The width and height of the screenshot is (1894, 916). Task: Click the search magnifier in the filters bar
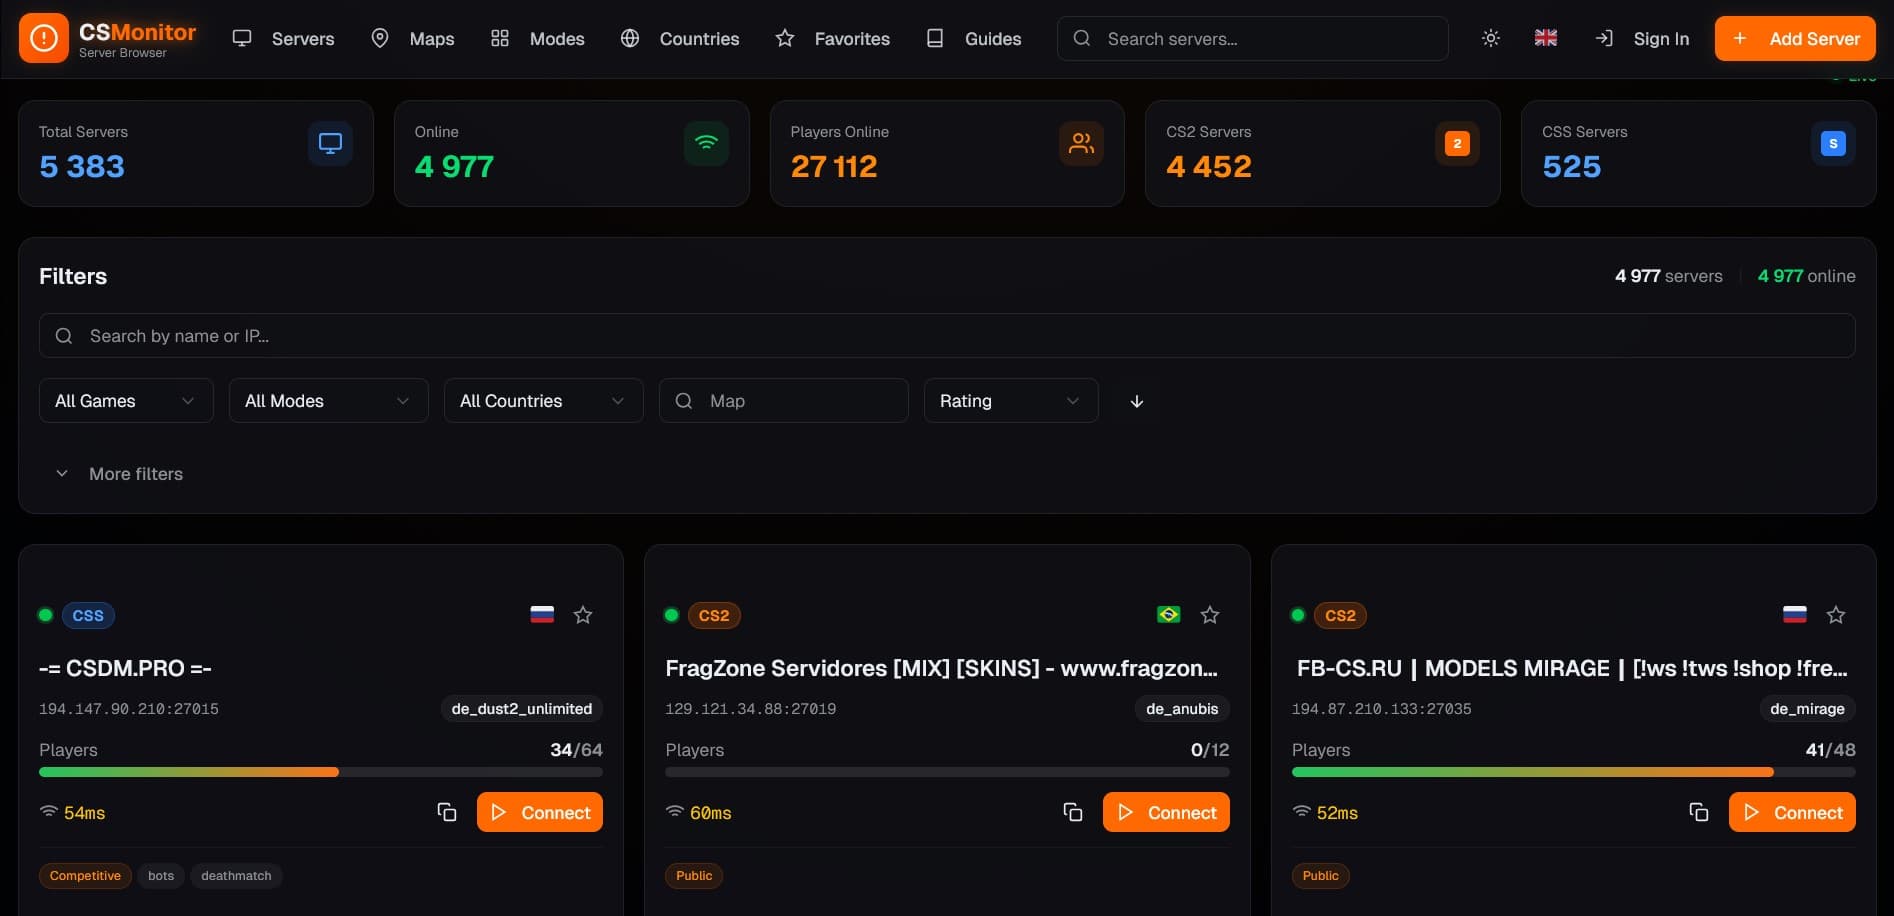(63, 336)
